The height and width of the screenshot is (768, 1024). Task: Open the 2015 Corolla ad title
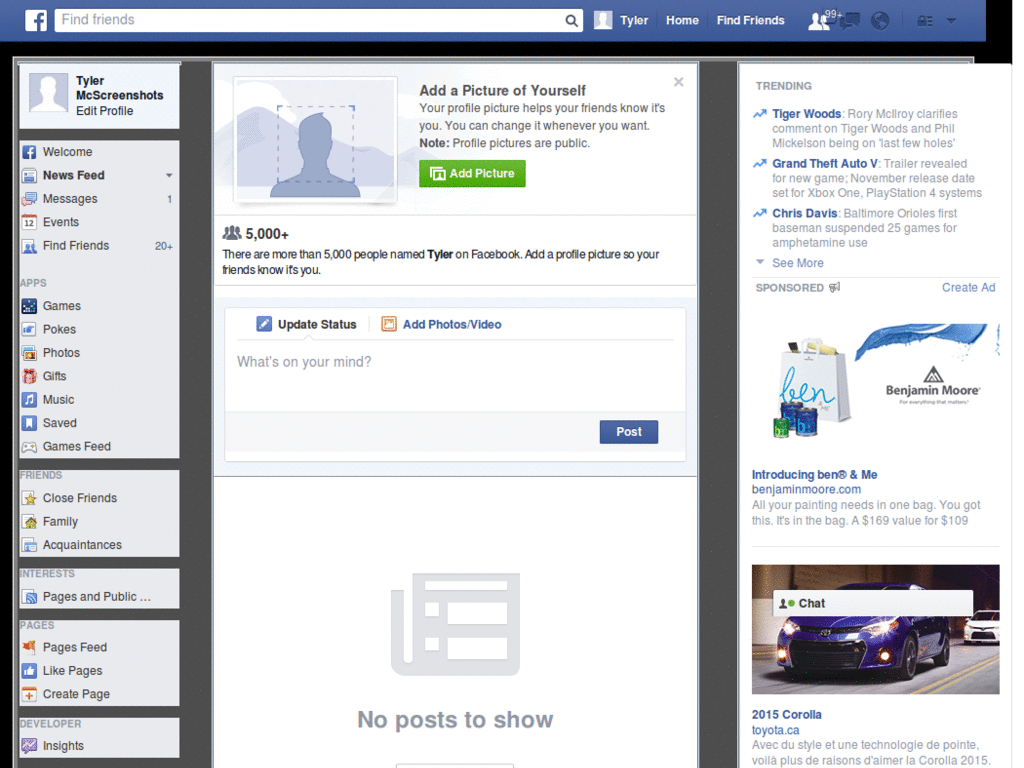click(x=786, y=714)
